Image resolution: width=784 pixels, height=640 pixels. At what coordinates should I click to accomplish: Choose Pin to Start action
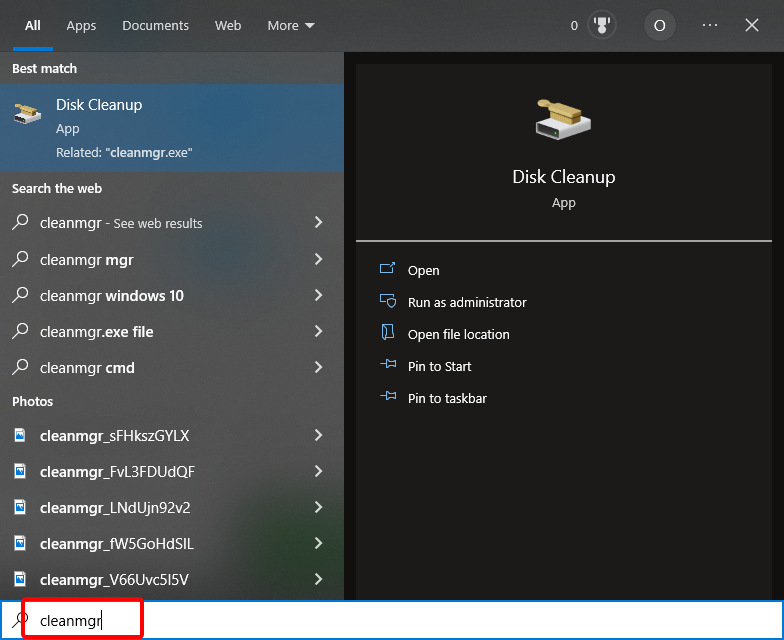click(439, 366)
